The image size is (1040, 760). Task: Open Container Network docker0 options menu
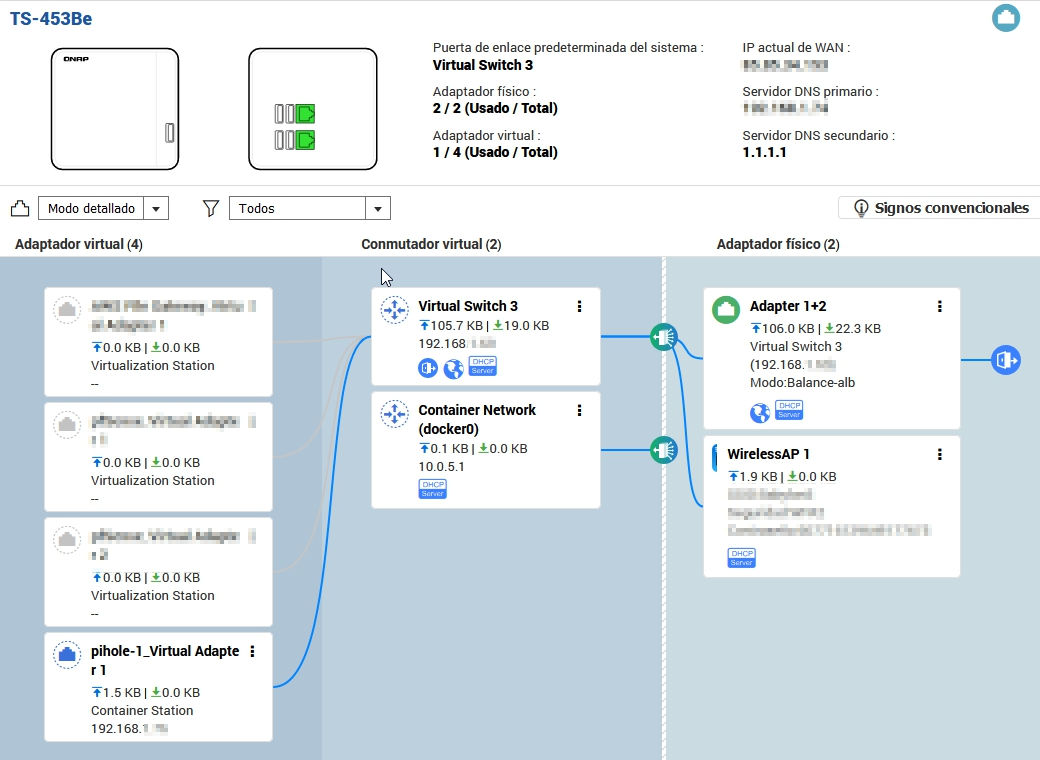click(579, 410)
